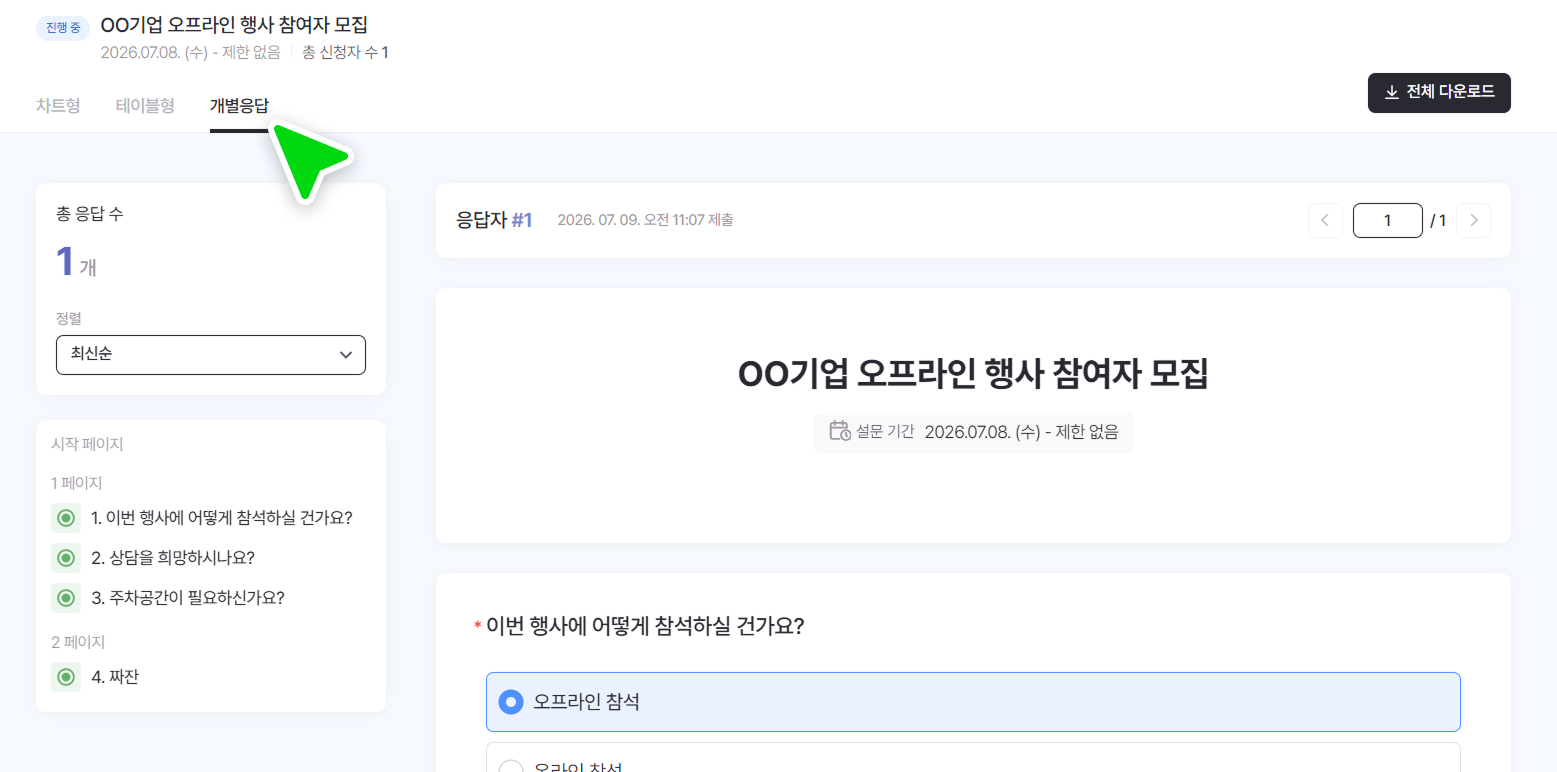Select the 오프라인 참석 radio option
The height and width of the screenshot is (772, 1557).
973,702
